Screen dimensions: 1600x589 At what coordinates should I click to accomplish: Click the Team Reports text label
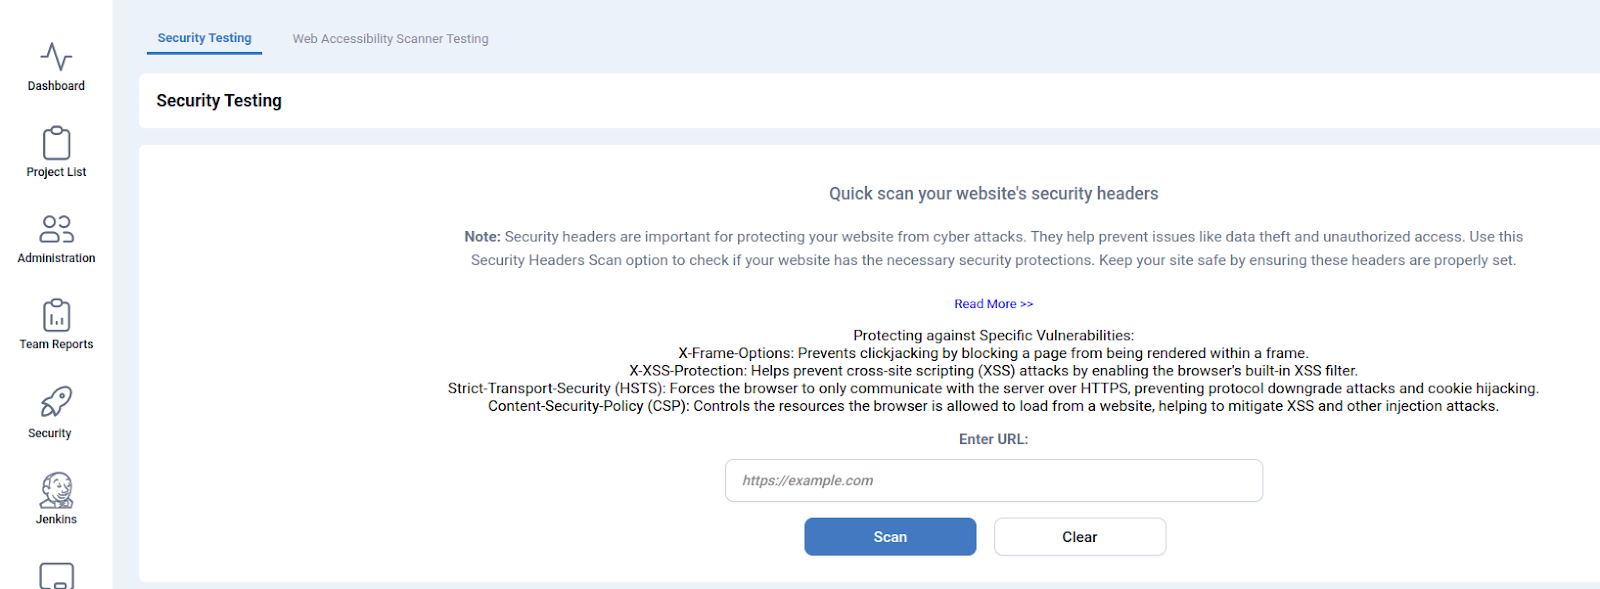tap(56, 344)
